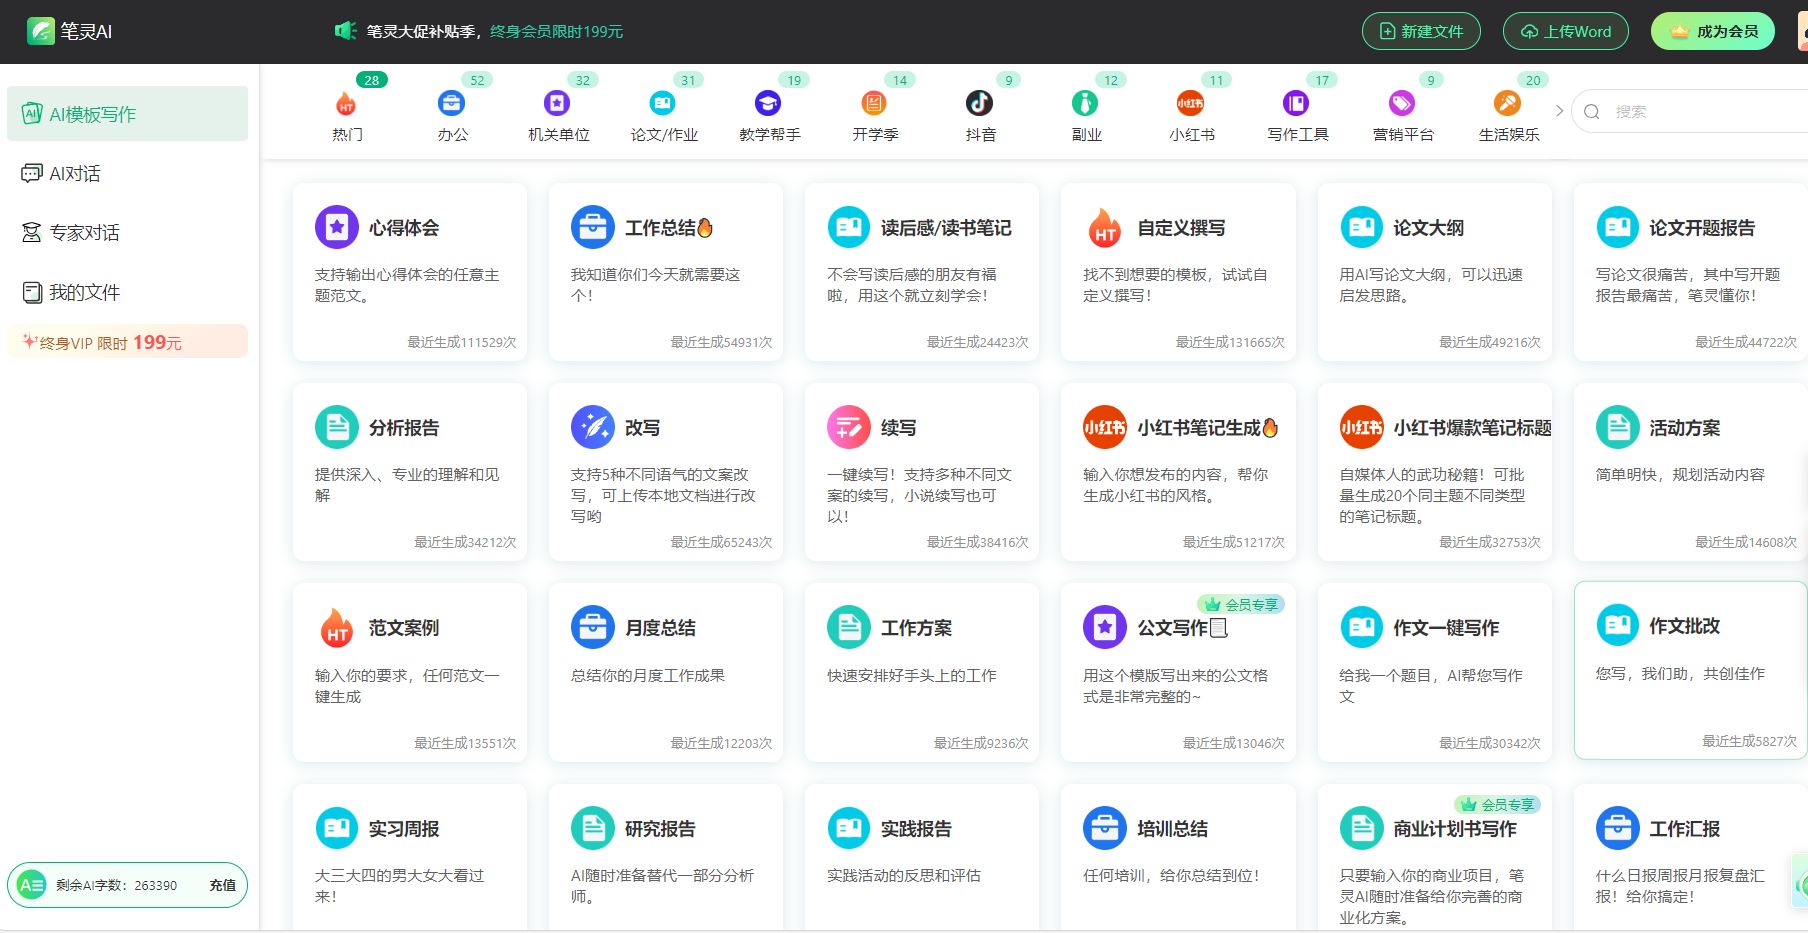This screenshot has width=1808, height=933.
Task: Click the 培训总结 briefcase icon
Action: tap(1105, 828)
